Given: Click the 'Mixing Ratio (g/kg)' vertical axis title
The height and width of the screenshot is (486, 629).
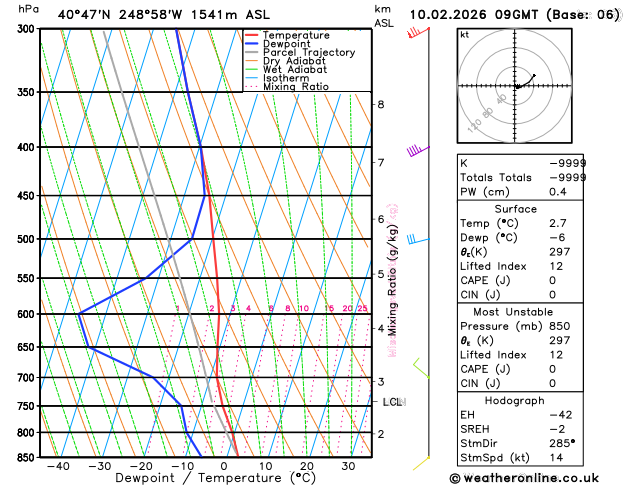Looking at the screenshot, I should (x=392, y=280).
